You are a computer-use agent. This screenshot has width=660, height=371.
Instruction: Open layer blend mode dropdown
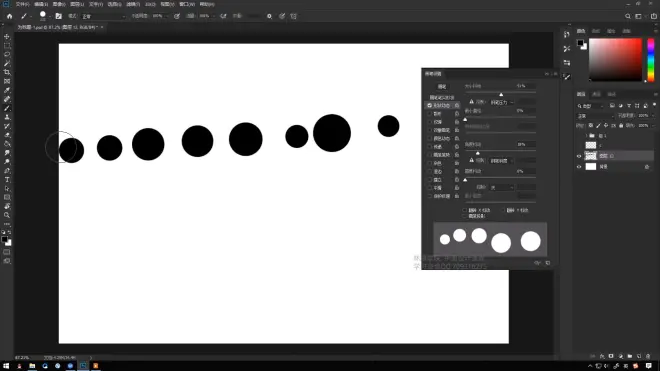[x=595, y=116]
